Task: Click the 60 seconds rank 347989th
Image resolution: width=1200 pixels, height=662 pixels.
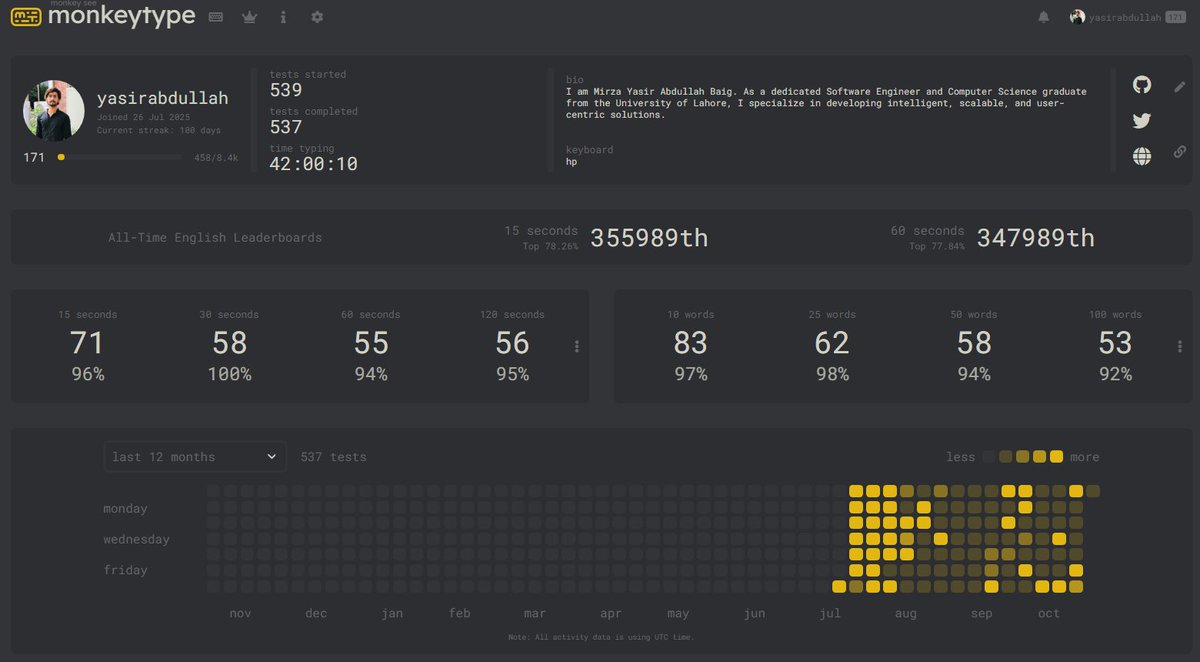Action: click(x=1036, y=238)
